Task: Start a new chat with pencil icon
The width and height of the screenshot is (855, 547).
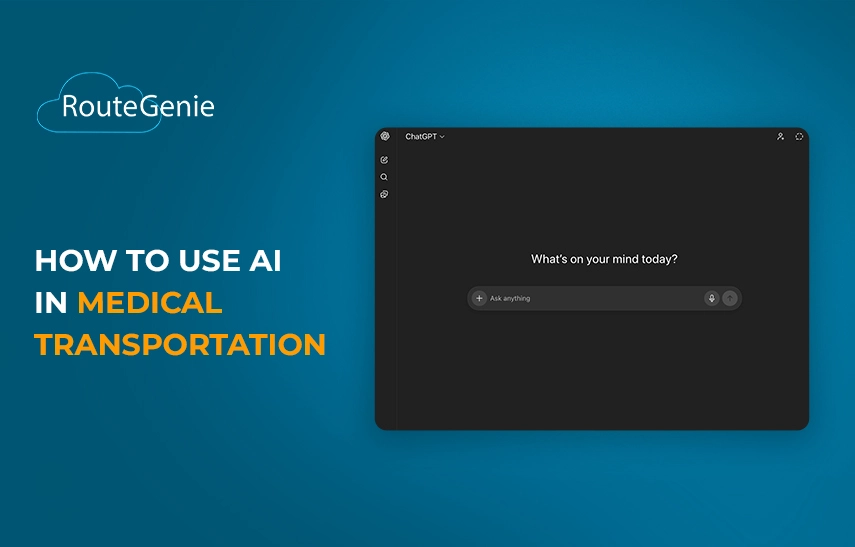Action: (x=384, y=160)
